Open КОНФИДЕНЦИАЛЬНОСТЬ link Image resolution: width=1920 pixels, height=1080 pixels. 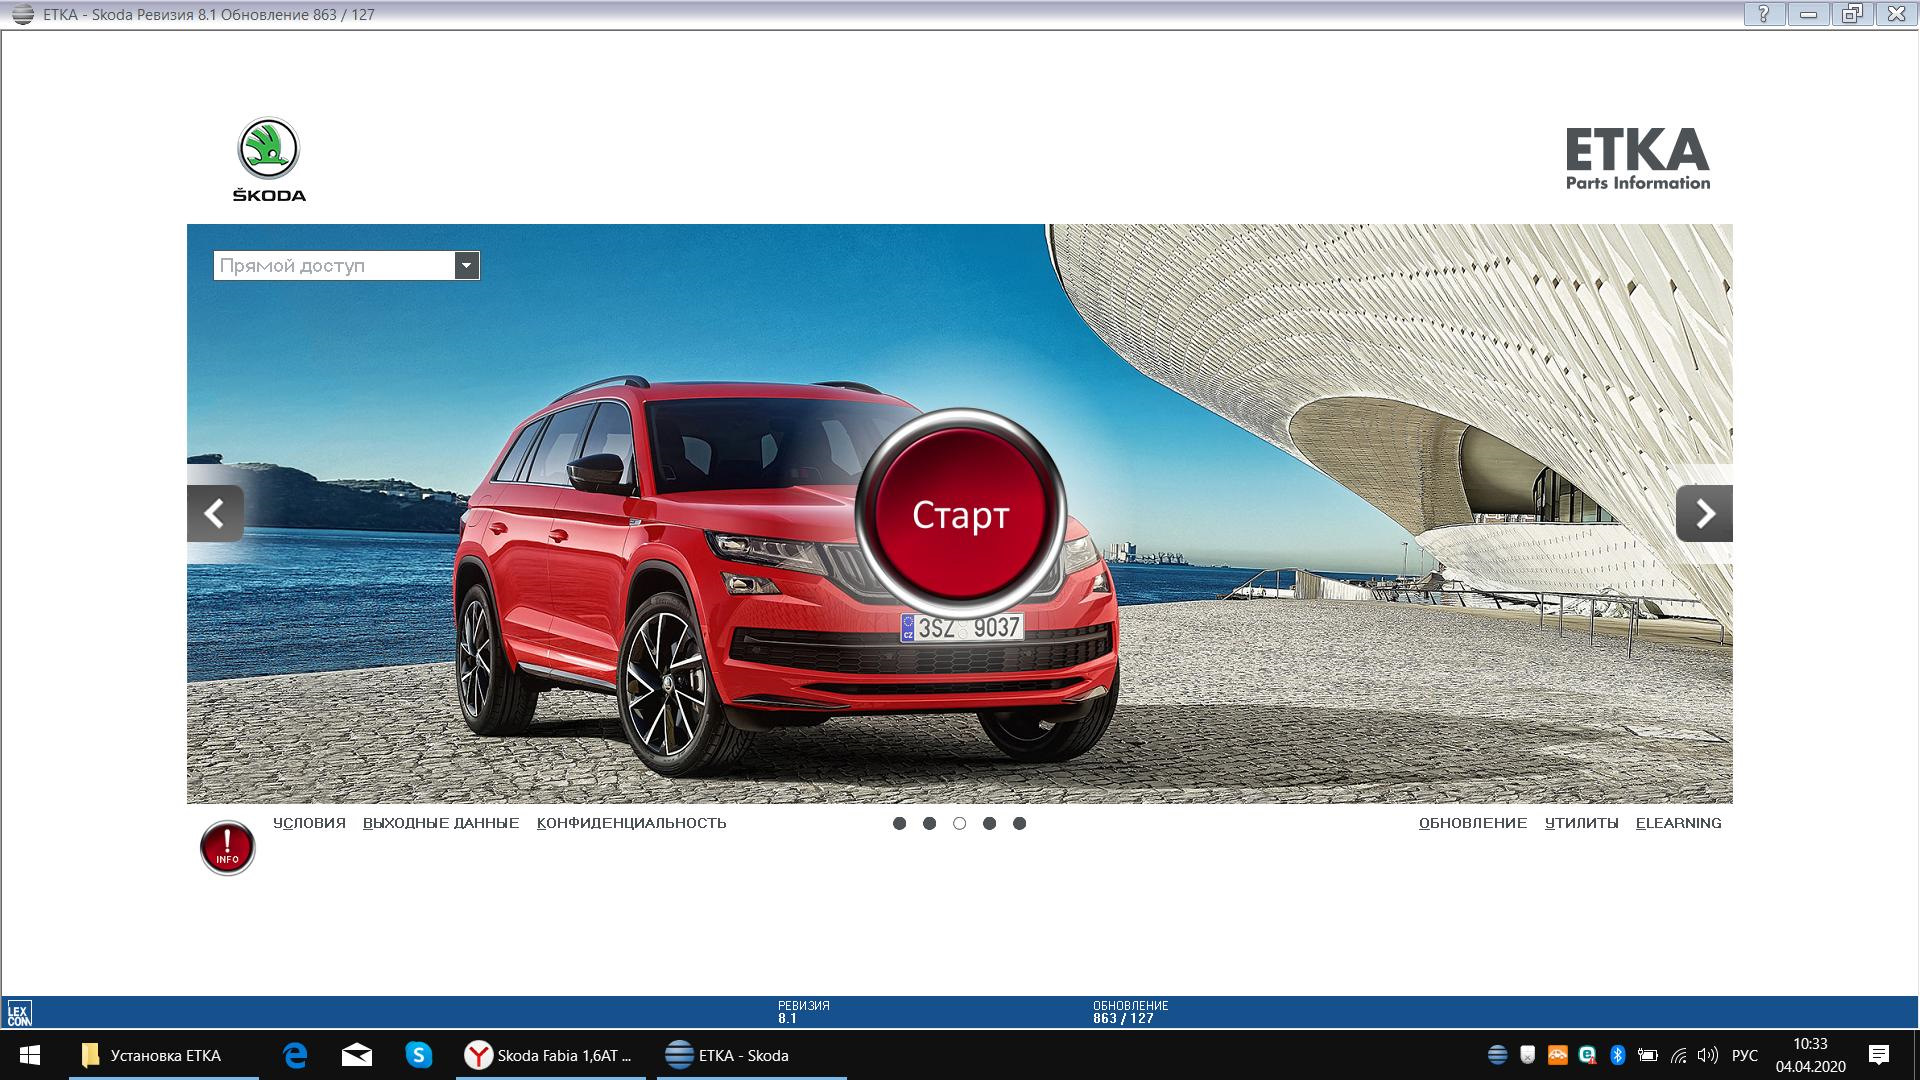point(631,823)
